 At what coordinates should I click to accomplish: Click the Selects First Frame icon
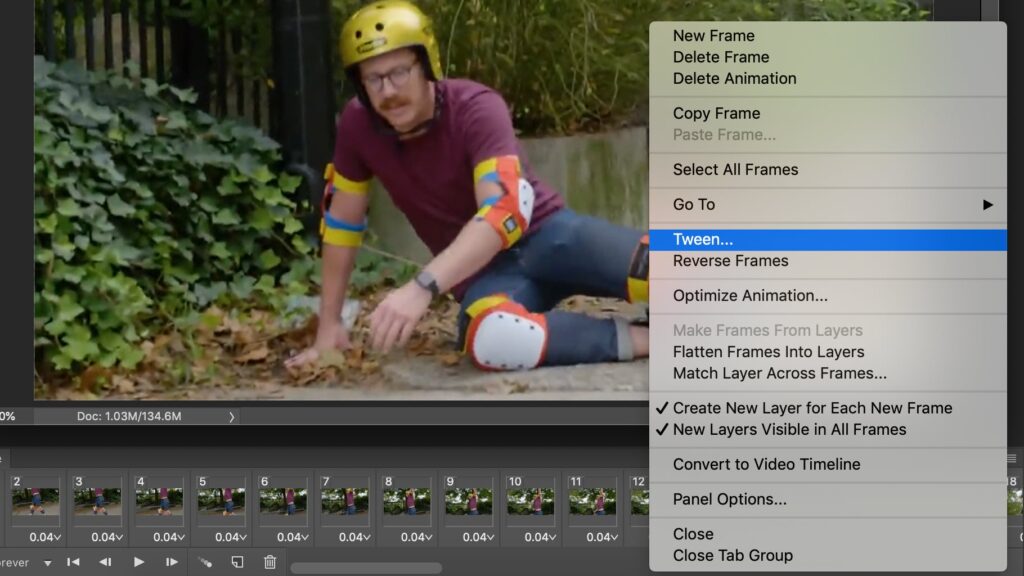tap(74, 562)
